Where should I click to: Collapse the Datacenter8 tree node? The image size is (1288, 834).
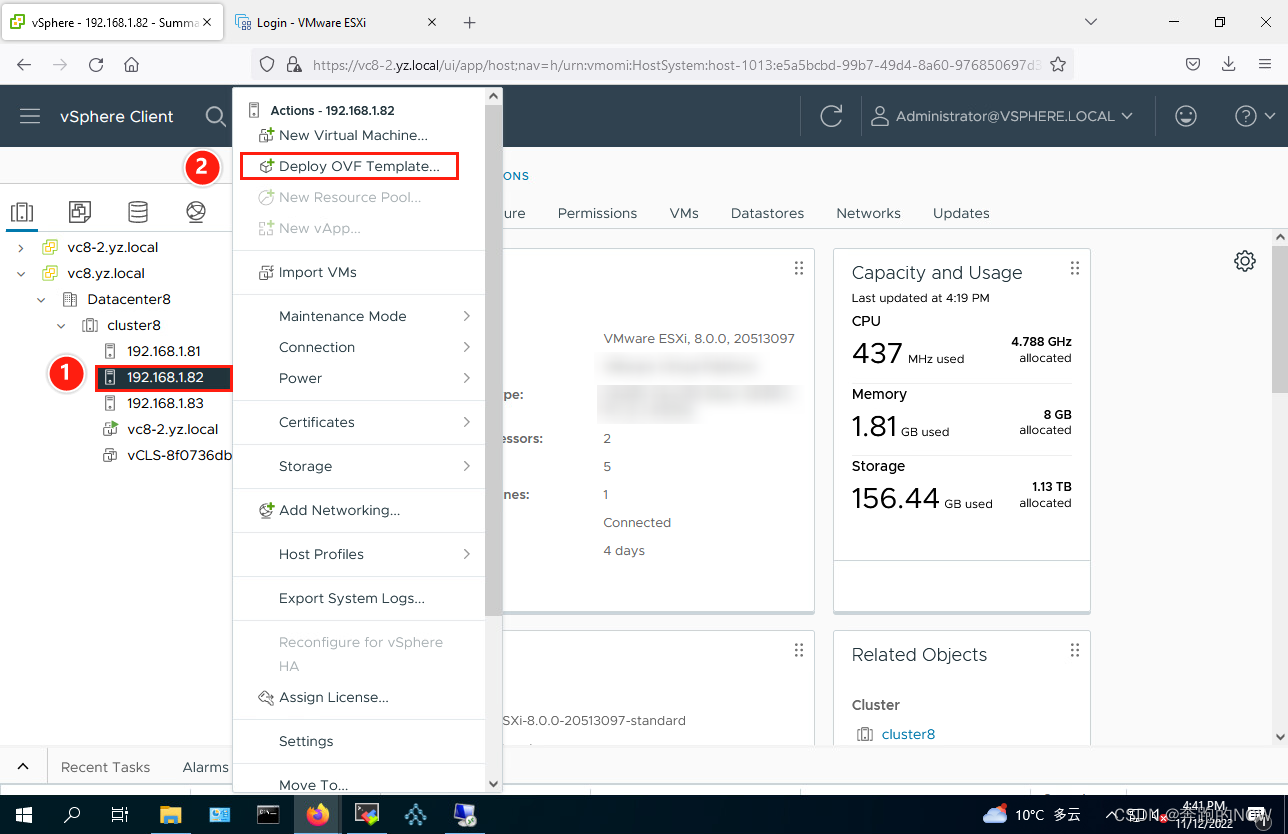click(x=41, y=299)
